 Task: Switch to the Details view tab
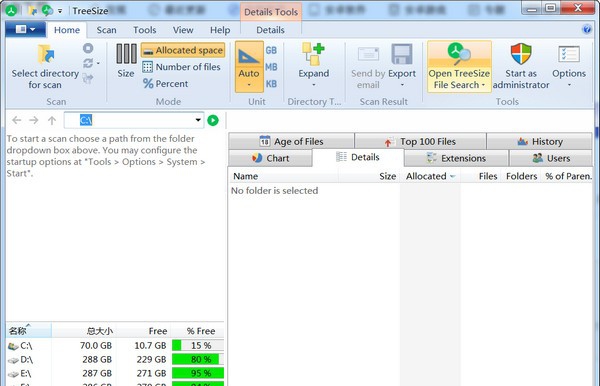(358, 157)
